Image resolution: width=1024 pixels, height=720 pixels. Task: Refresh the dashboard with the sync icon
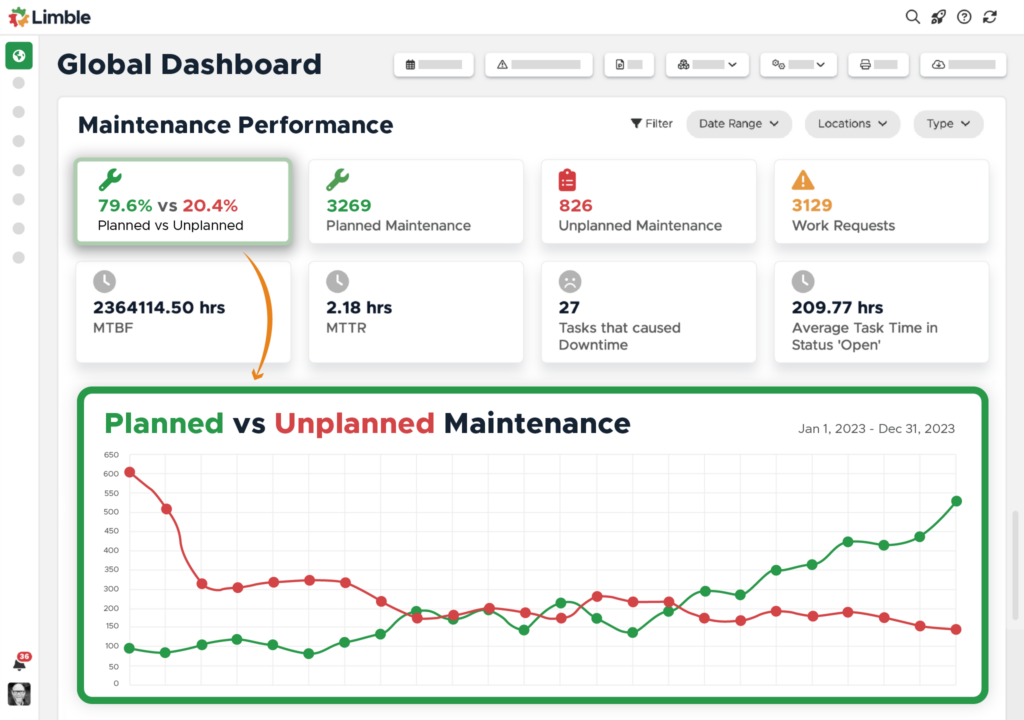(x=988, y=17)
